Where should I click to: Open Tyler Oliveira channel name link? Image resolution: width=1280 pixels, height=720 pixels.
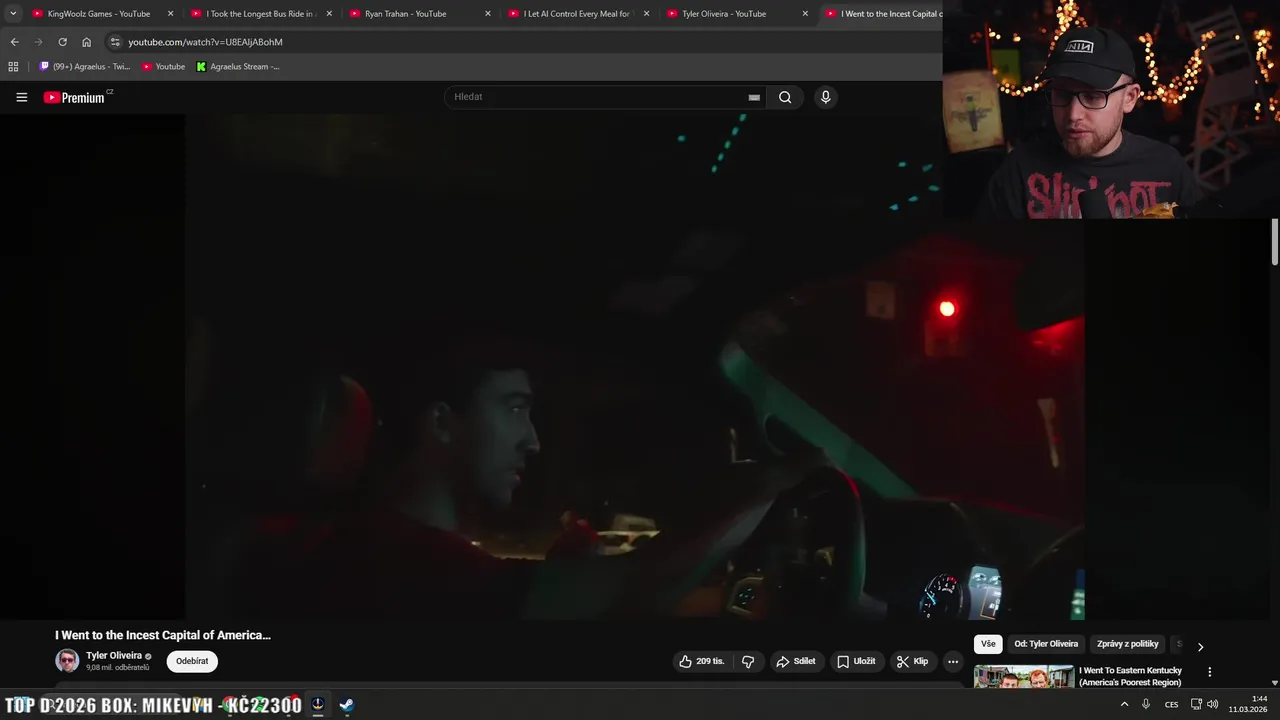click(114, 656)
